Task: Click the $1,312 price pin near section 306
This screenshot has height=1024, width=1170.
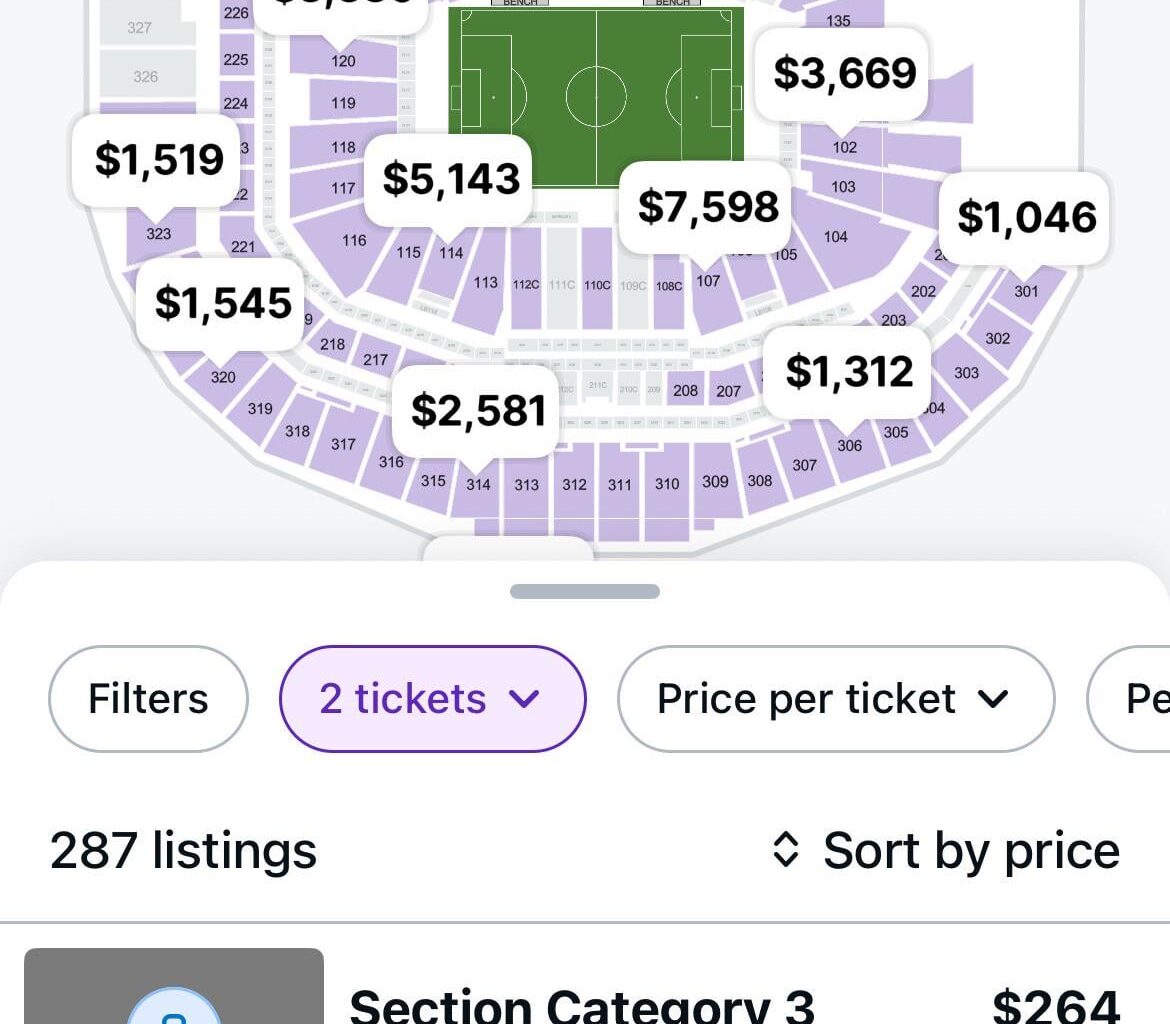Action: (x=847, y=371)
